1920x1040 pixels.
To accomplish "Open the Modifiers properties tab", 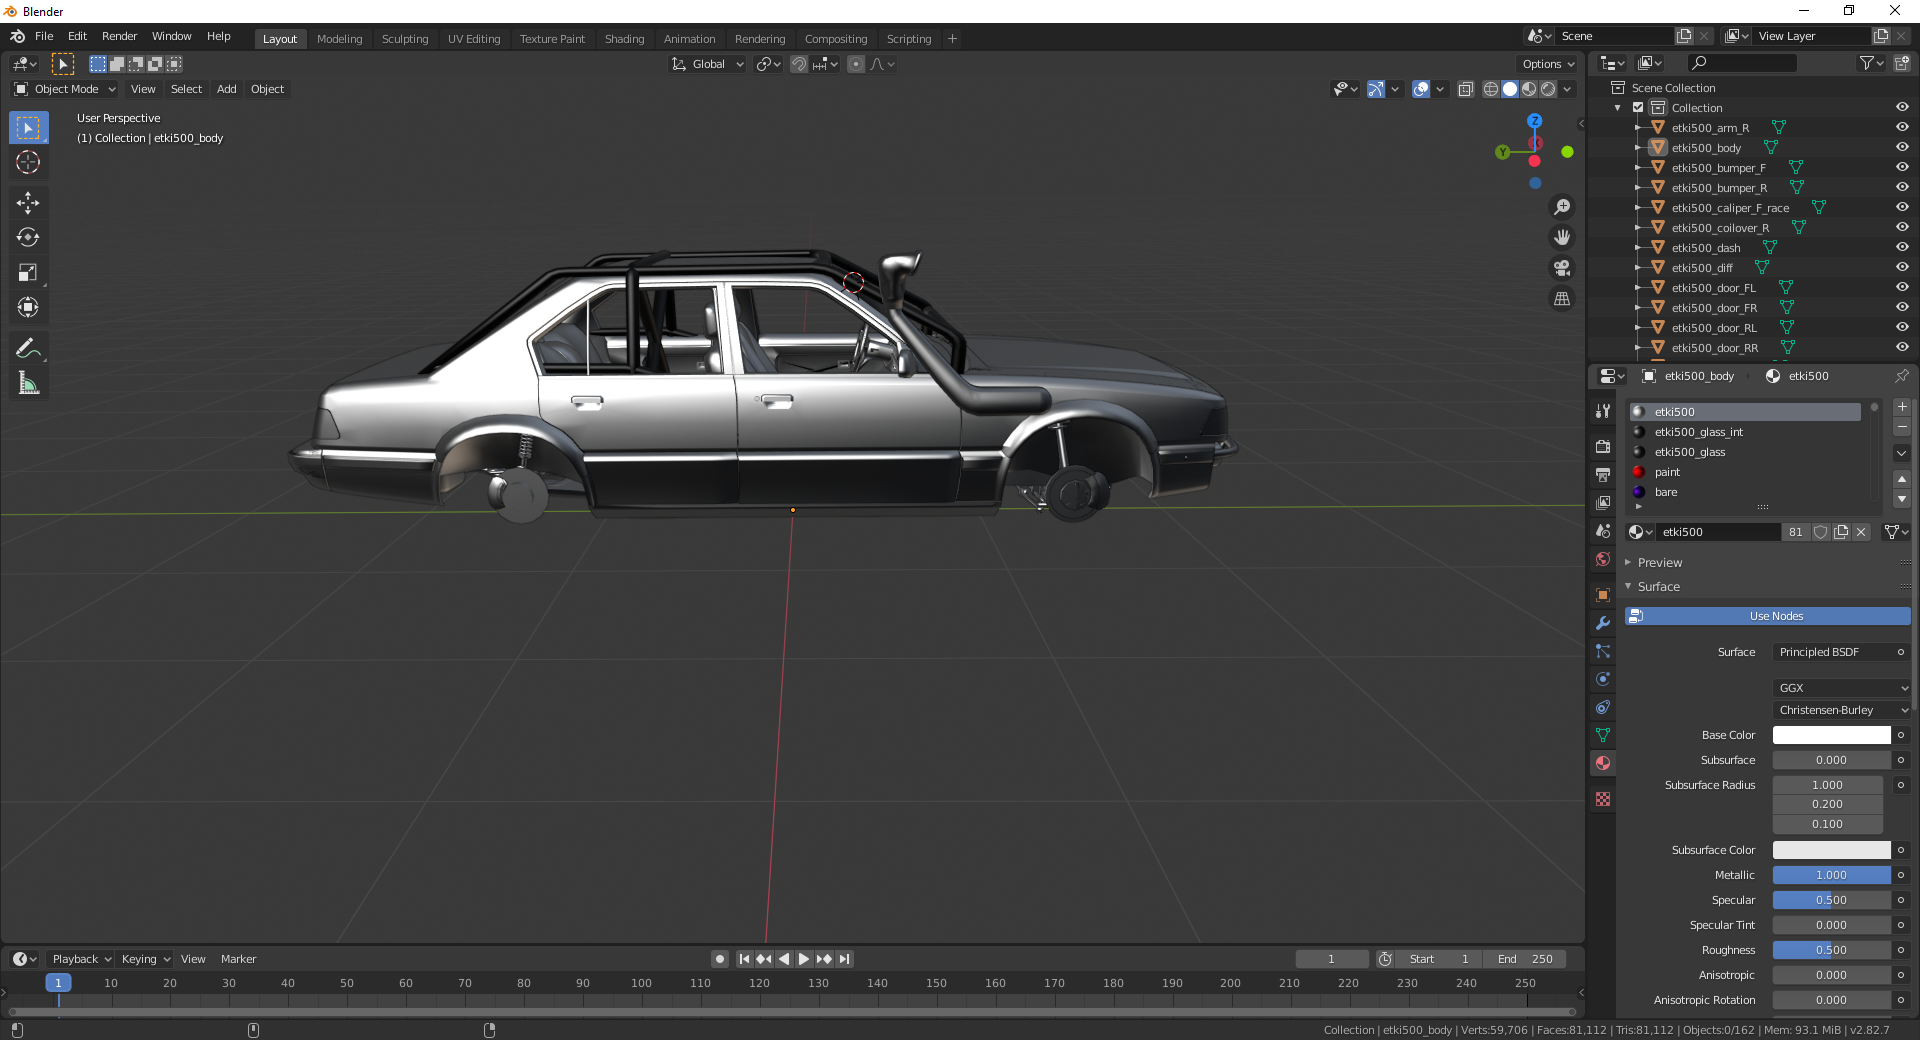I will pyautogui.click(x=1603, y=623).
